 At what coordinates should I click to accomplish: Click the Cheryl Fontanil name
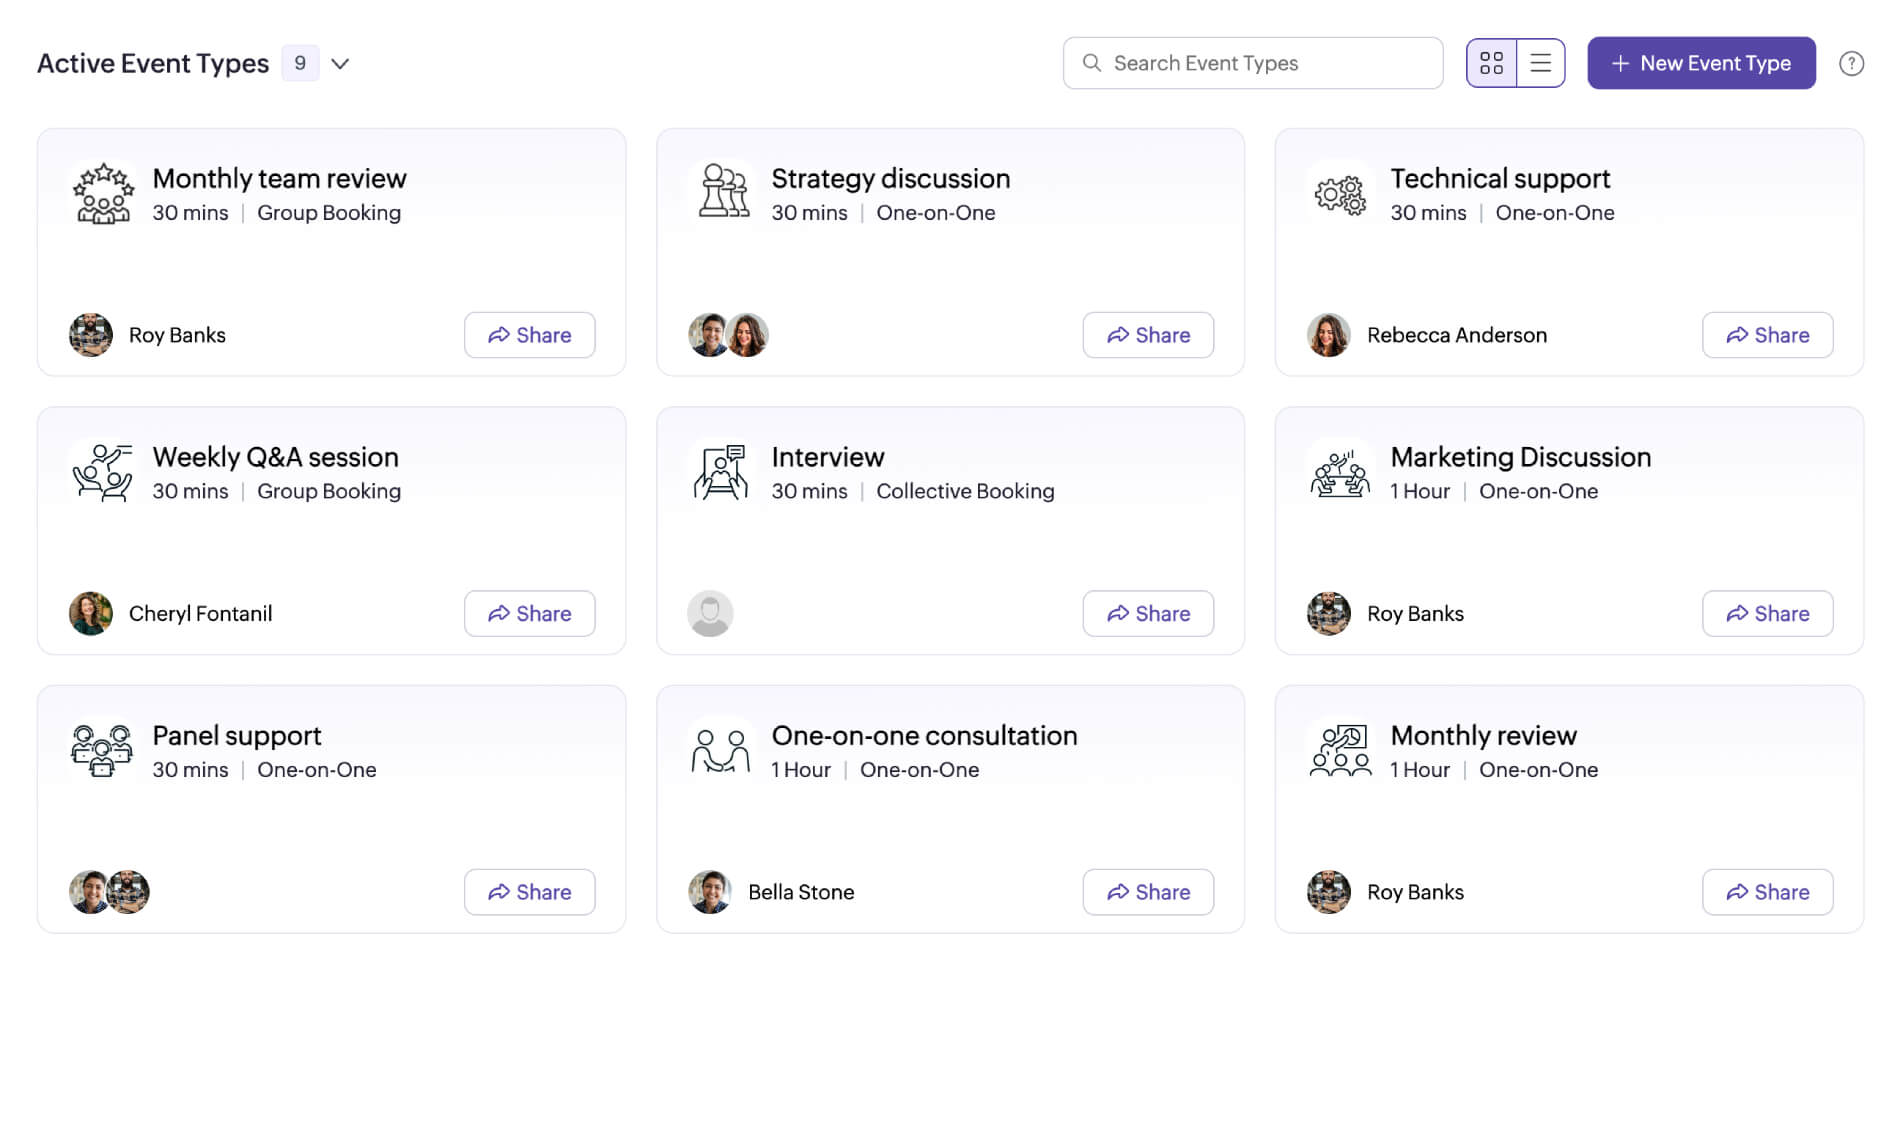click(x=200, y=614)
